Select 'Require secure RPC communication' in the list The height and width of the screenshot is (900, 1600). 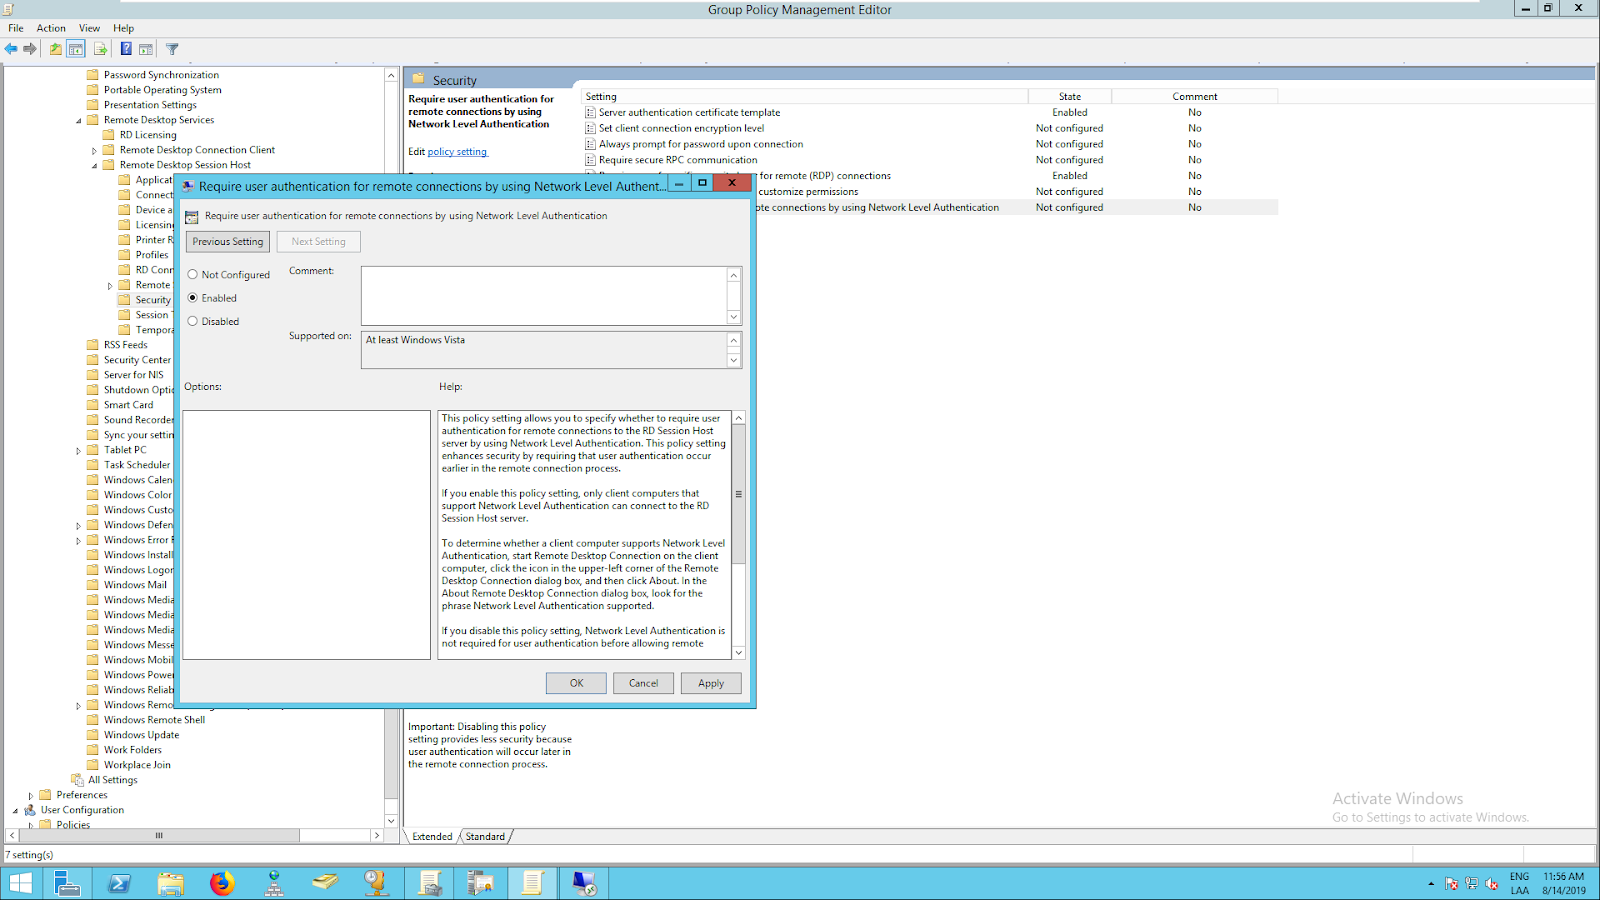930,160
